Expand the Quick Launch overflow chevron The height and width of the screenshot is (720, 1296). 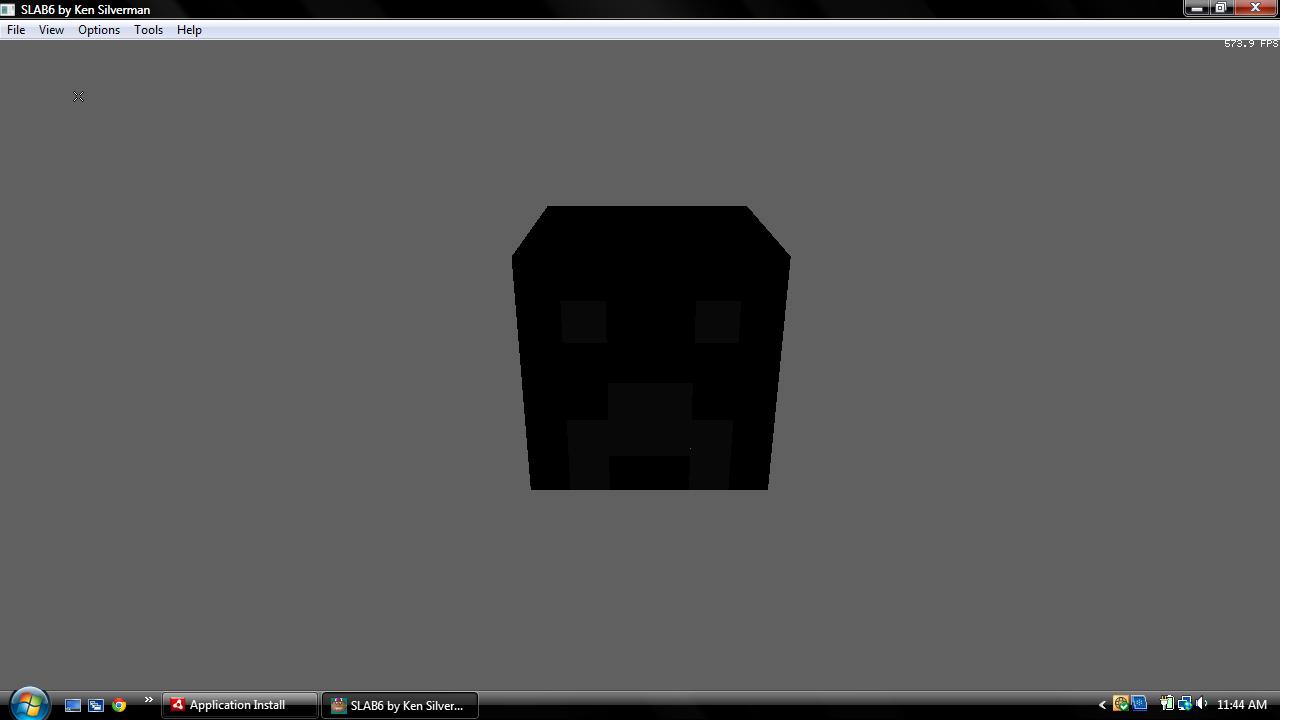147,699
